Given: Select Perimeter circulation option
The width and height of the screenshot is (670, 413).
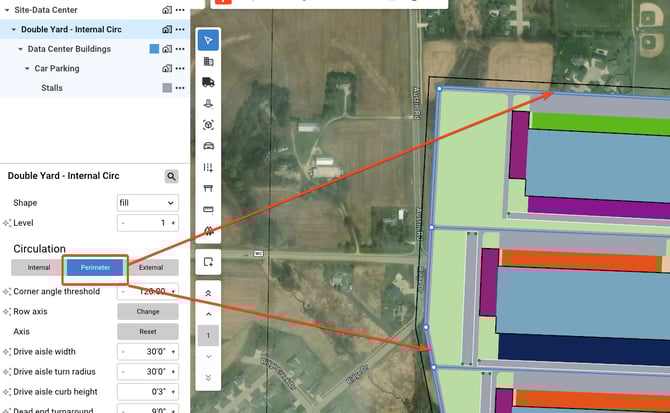Looking at the screenshot, I should (x=95, y=267).
